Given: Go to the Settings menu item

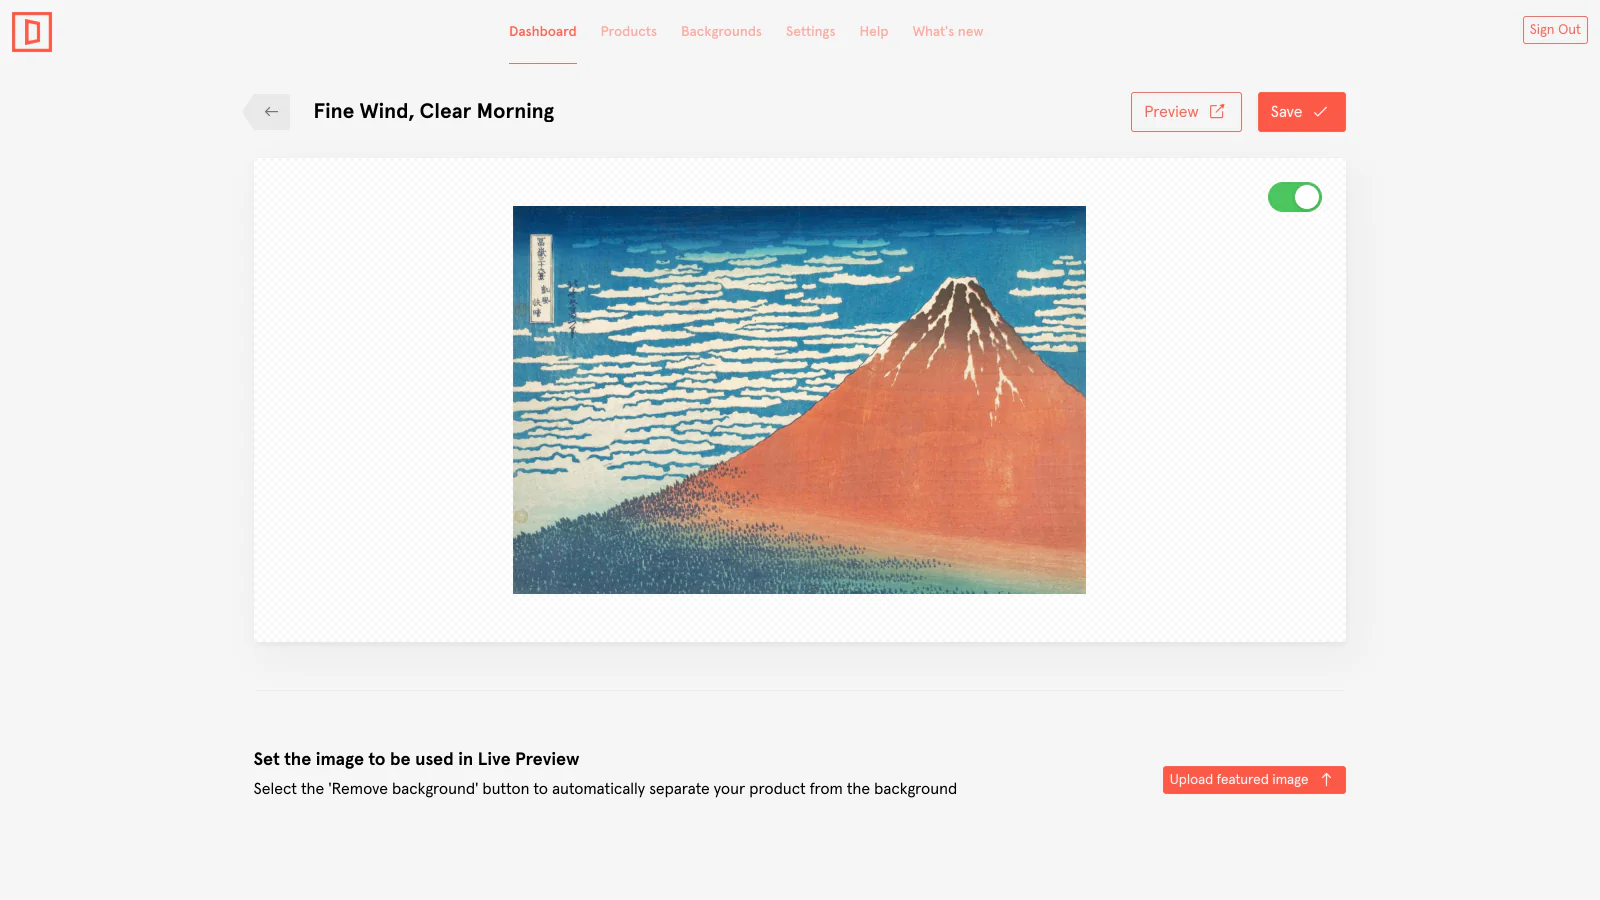Looking at the screenshot, I should click(810, 31).
